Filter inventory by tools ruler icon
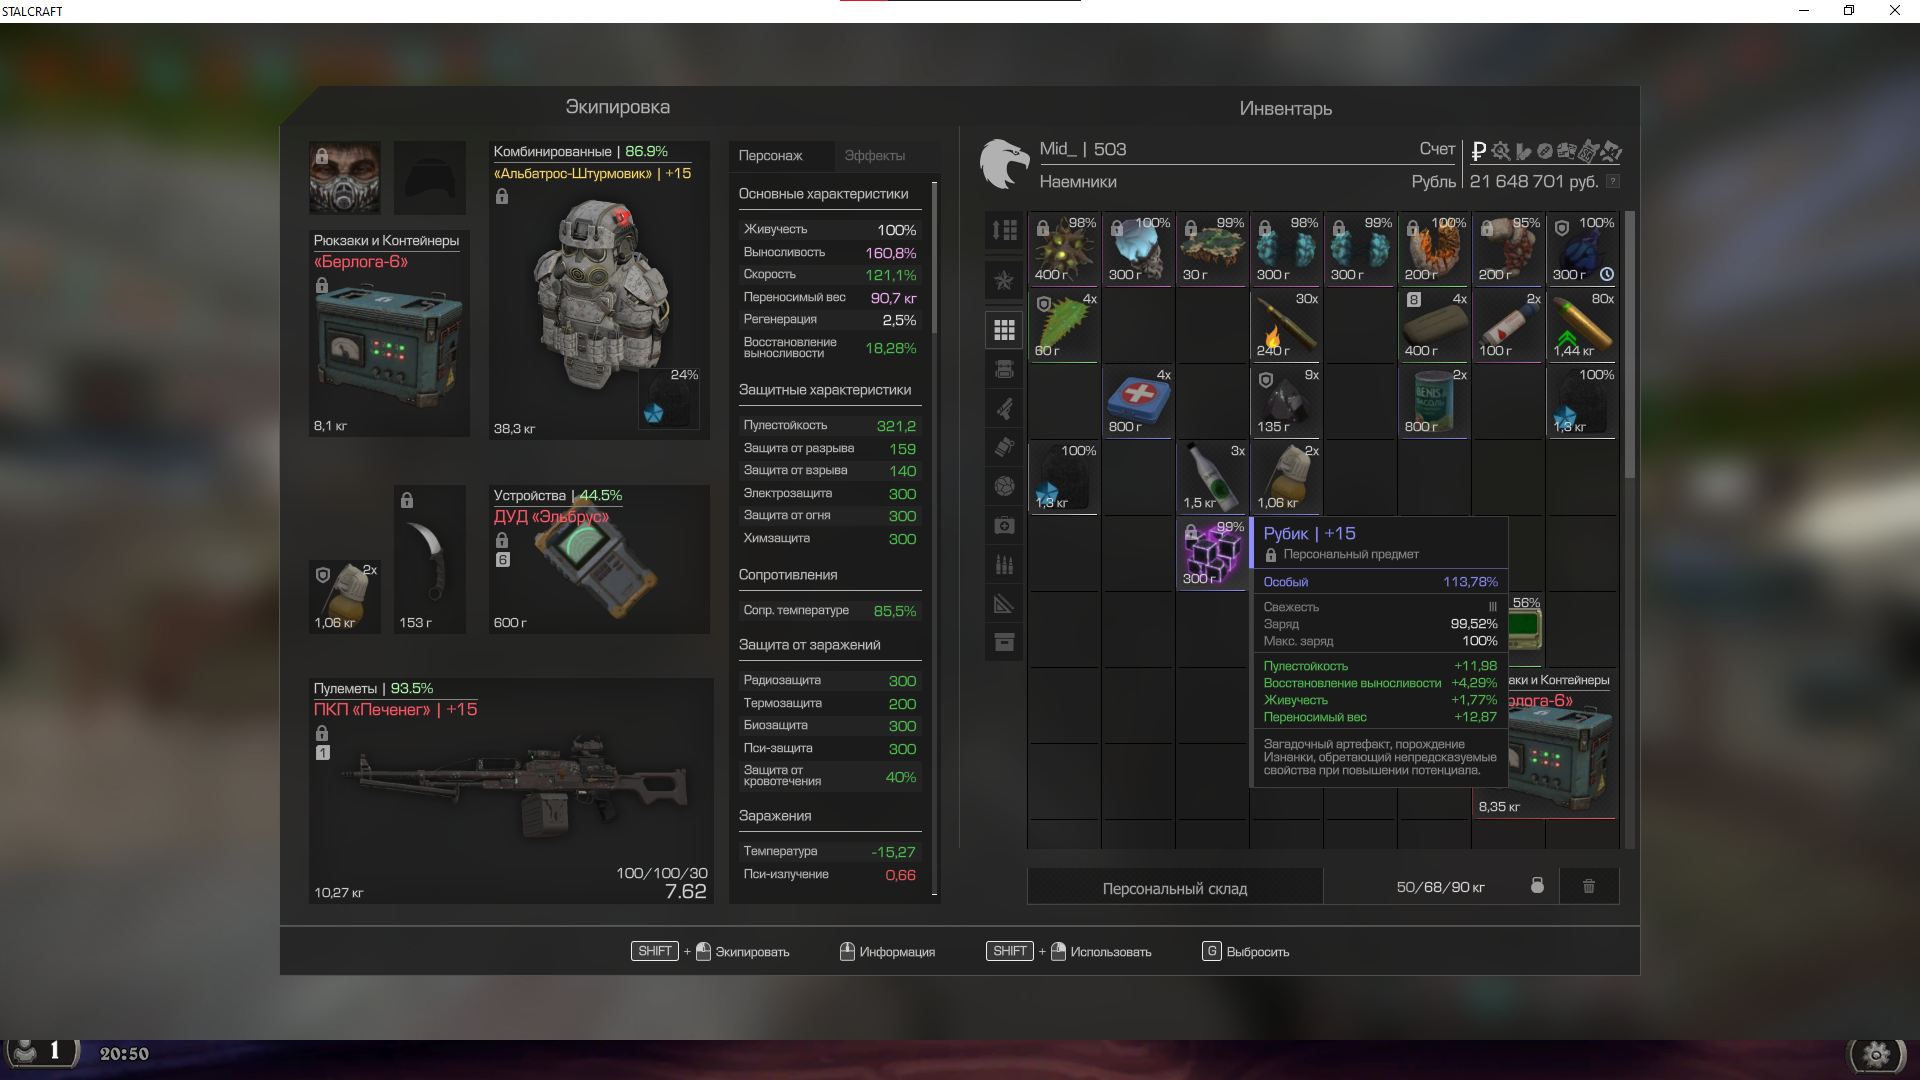 click(1004, 603)
